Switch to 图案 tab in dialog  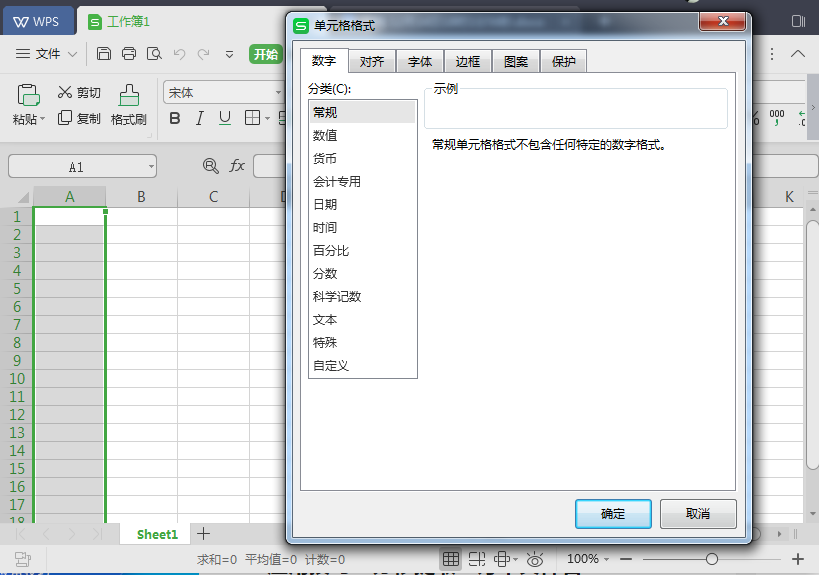(516, 62)
